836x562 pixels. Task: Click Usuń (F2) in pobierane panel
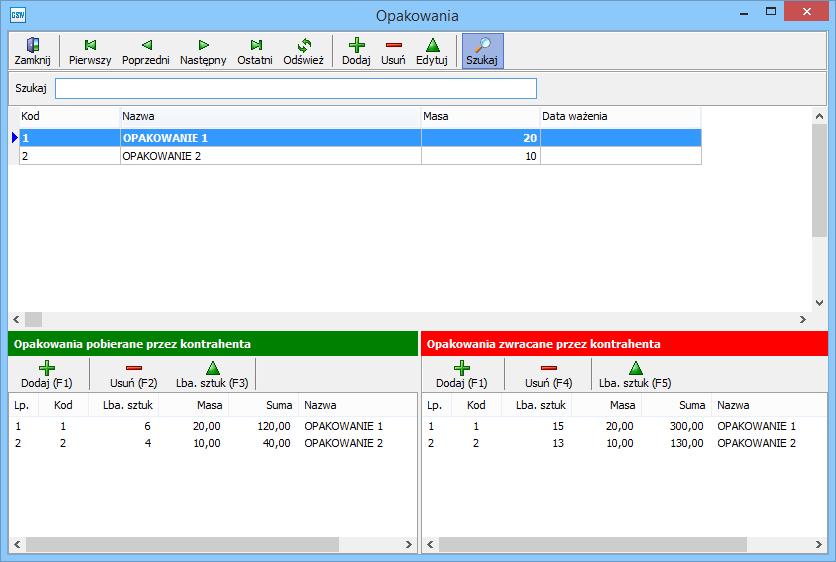pos(133,374)
